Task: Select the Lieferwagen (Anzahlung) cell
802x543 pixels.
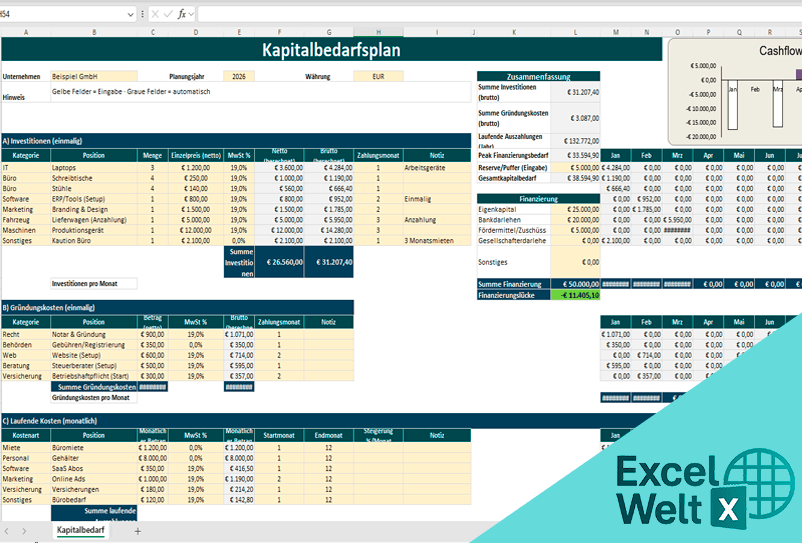Action: [x=94, y=220]
